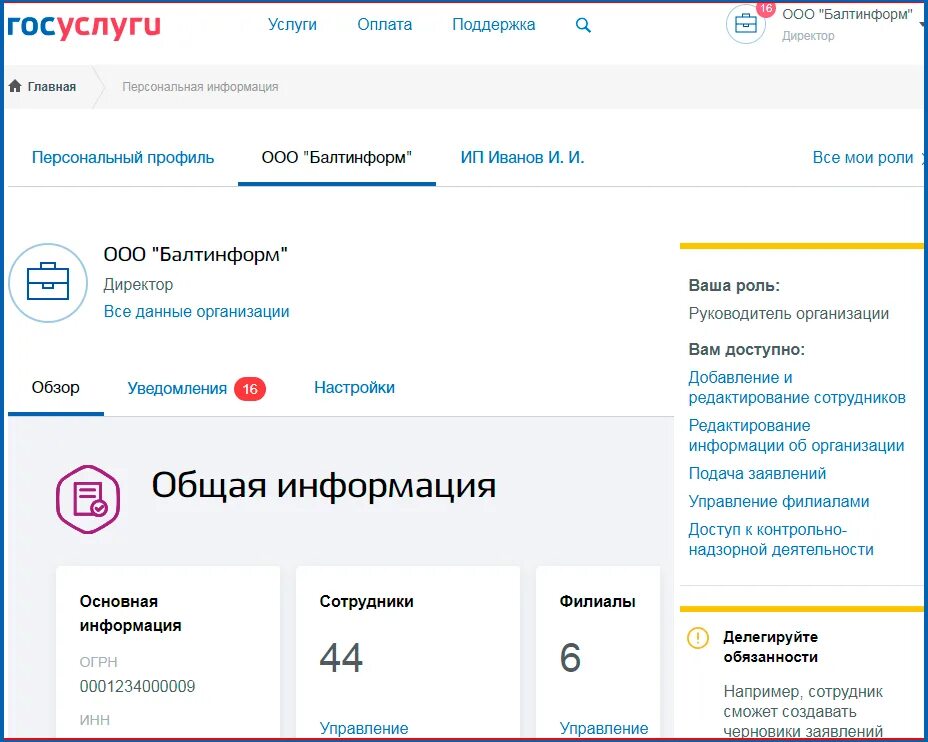This screenshot has height=742, width=928.
Task: Click Персональная информация breadcrumb
Action: [x=200, y=86]
